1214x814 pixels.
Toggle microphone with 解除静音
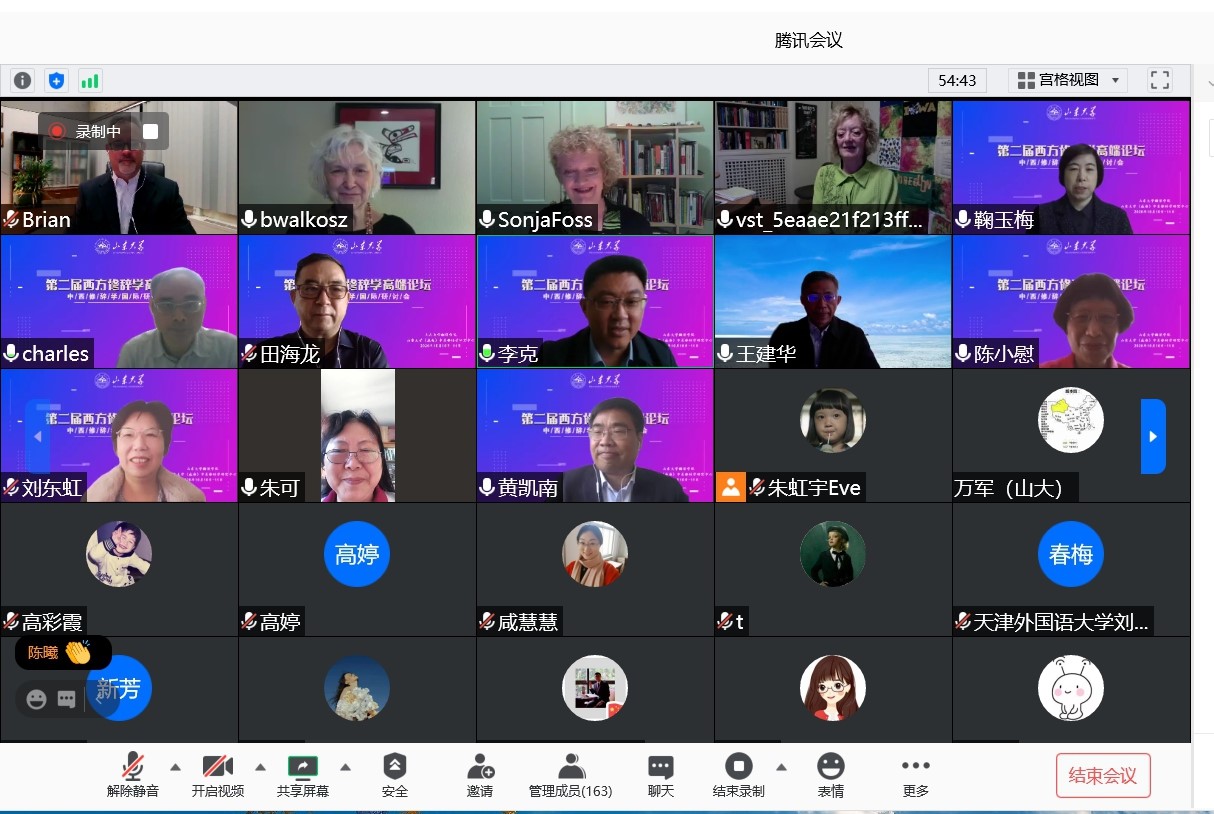(133, 775)
